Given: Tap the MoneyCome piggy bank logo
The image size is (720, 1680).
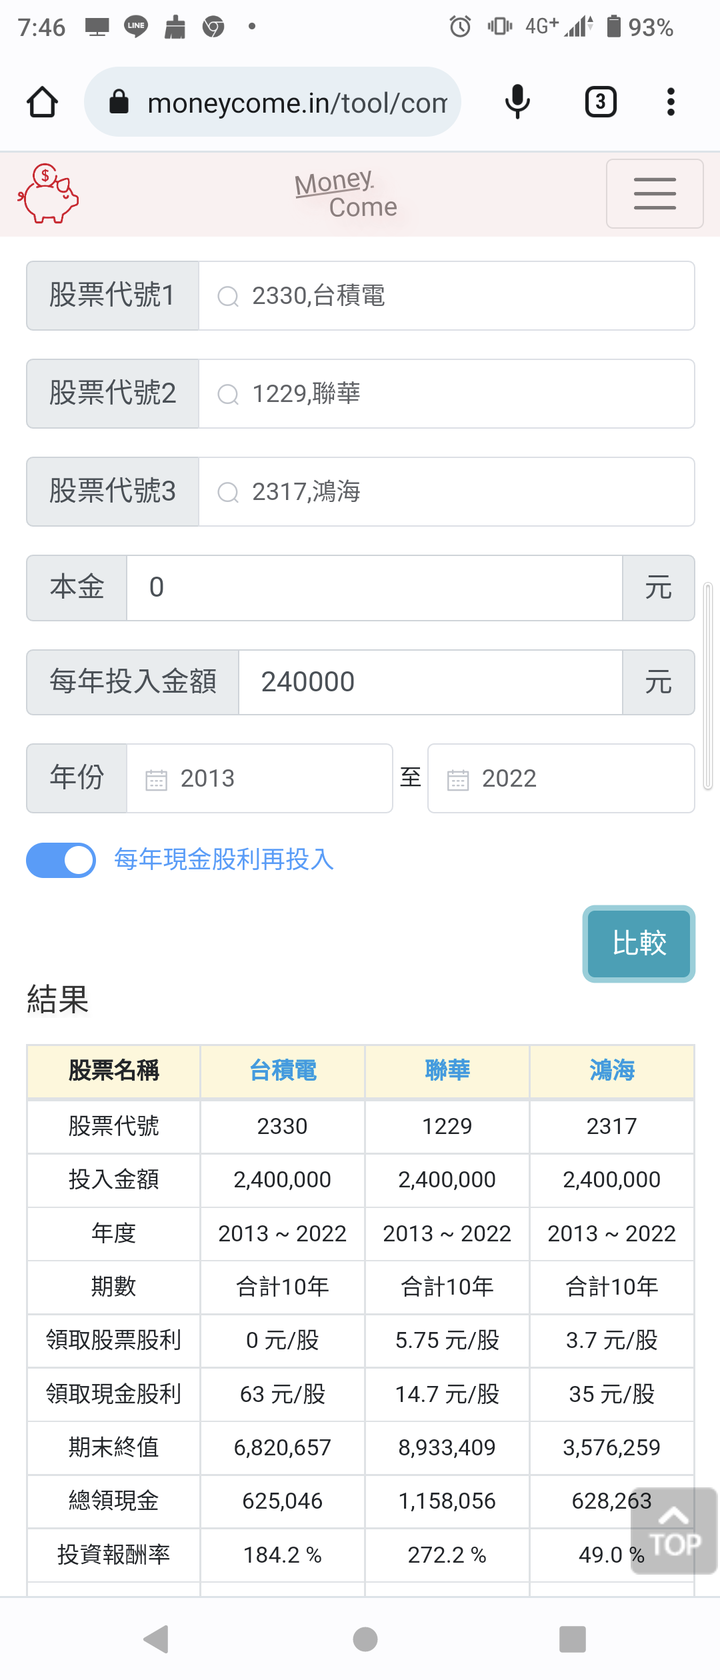Looking at the screenshot, I should [48, 194].
